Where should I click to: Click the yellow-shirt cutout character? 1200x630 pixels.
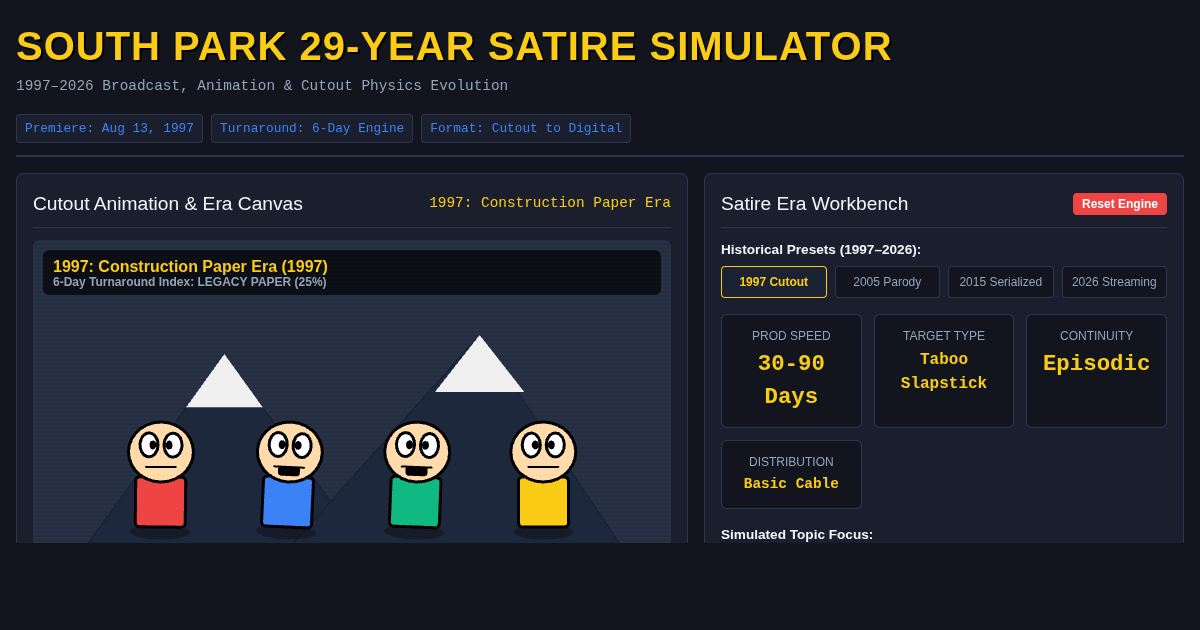(x=543, y=476)
